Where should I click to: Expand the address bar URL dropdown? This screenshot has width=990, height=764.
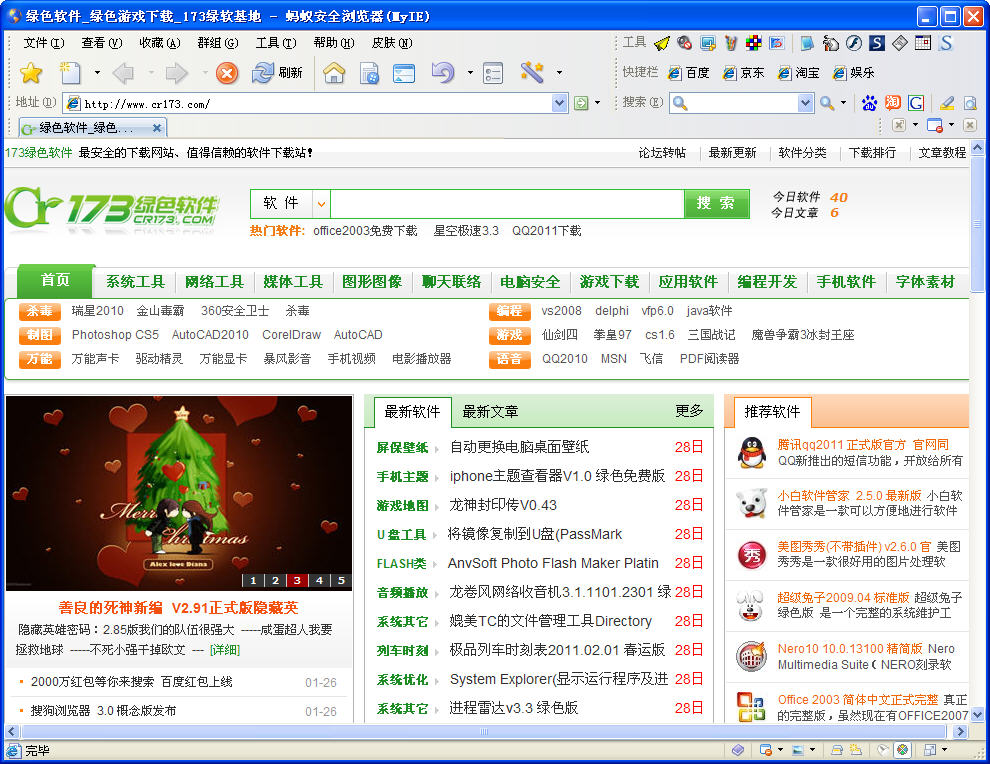coord(559,103)
